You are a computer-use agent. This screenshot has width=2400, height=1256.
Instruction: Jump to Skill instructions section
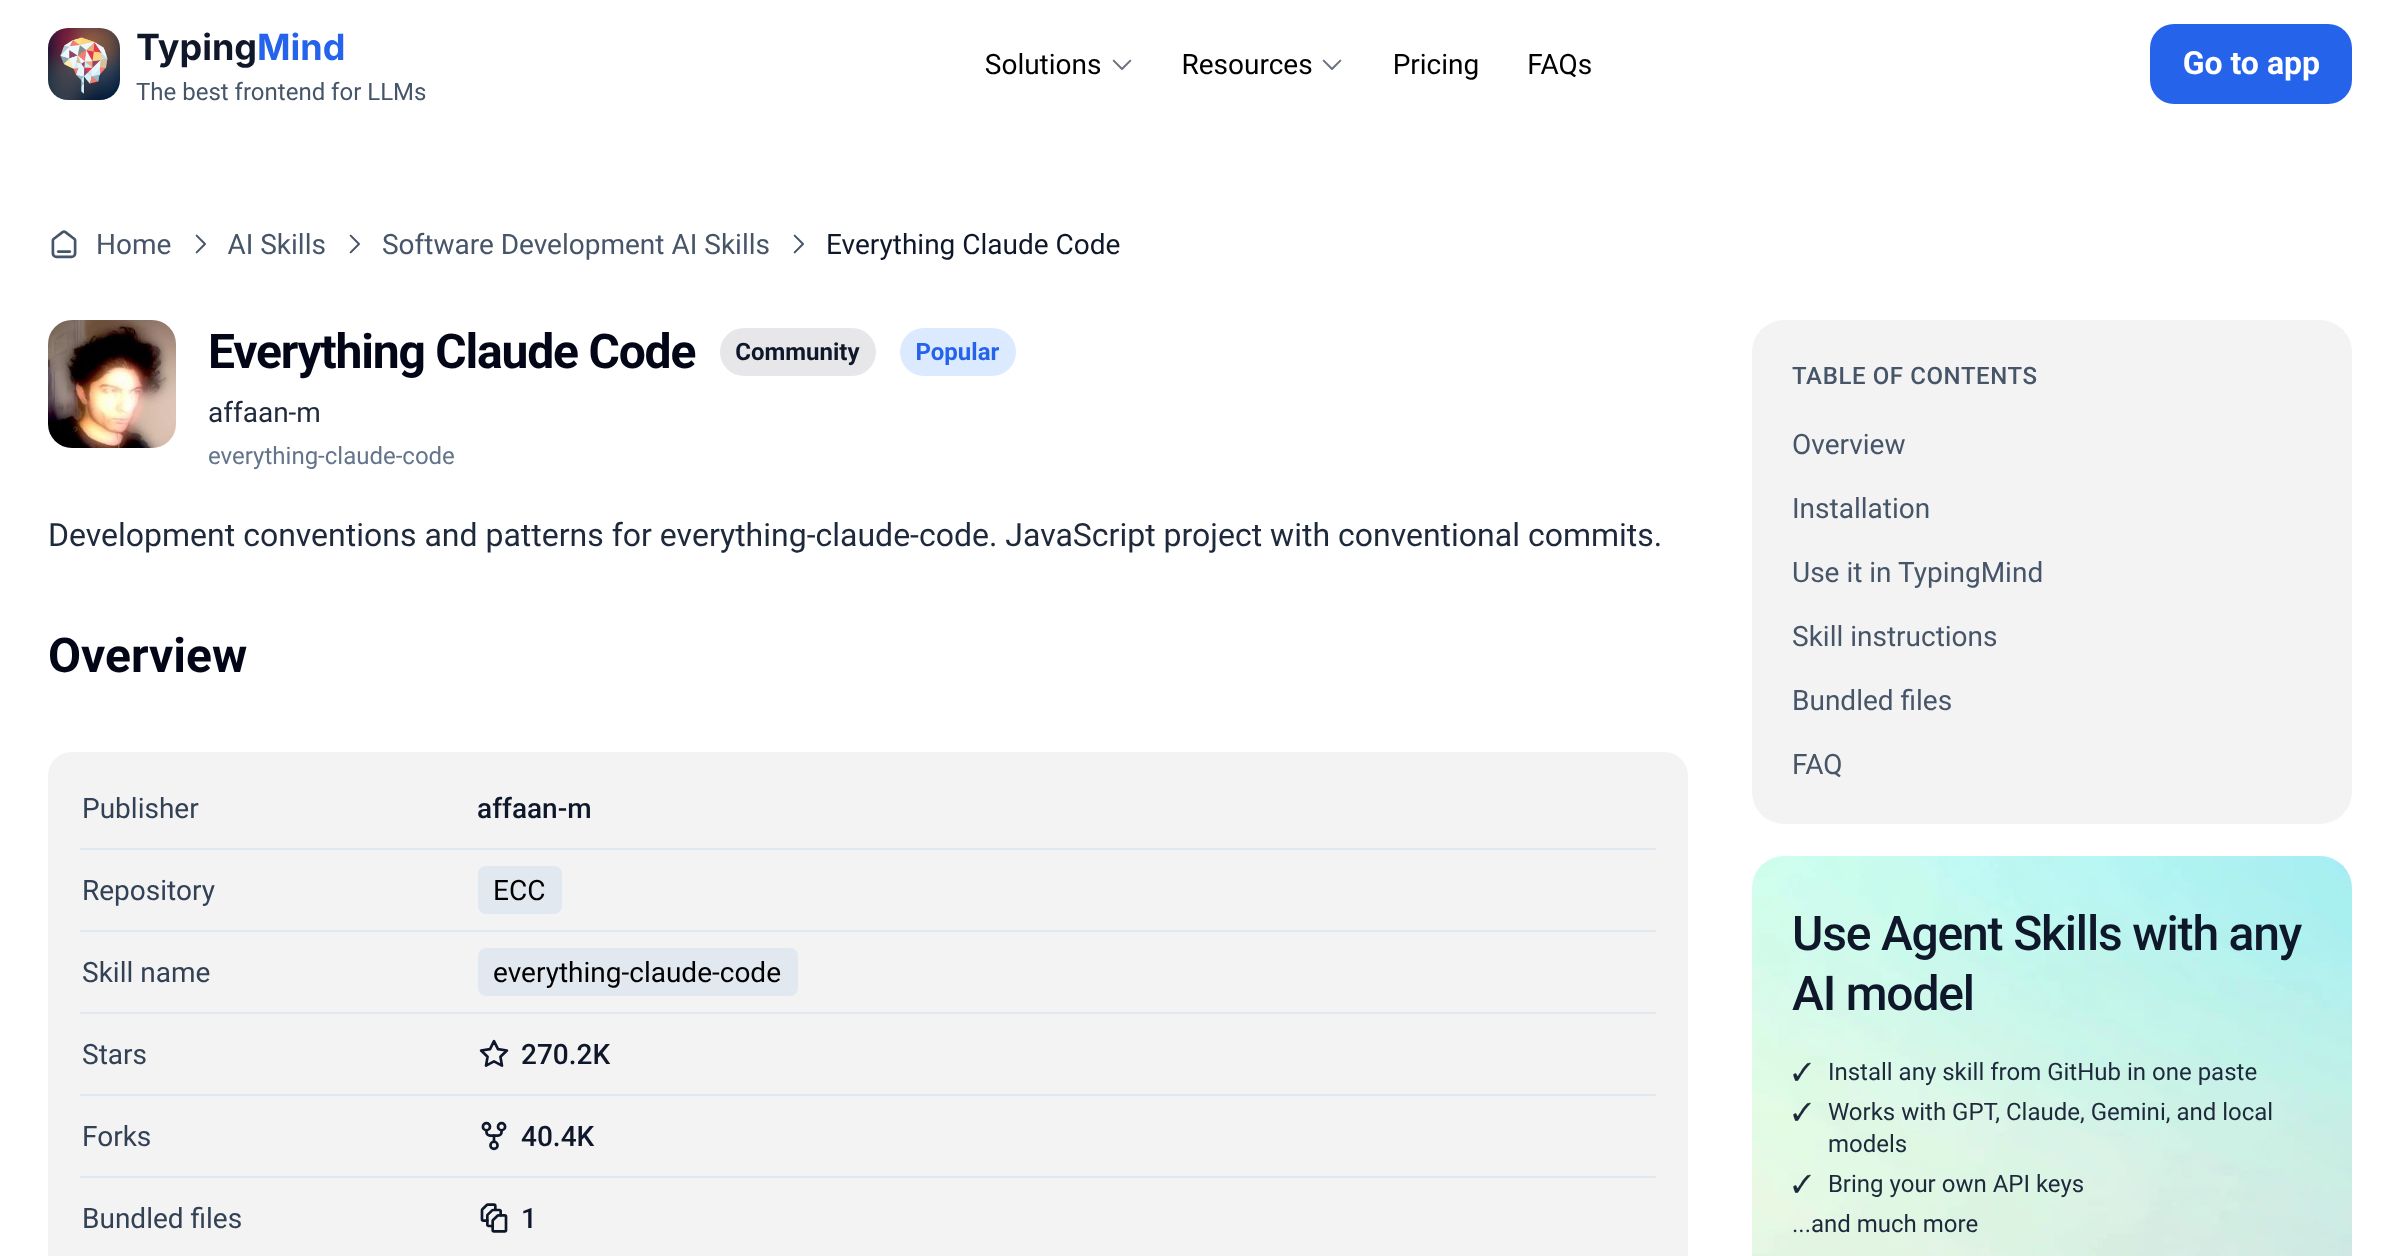(1894, 636)
